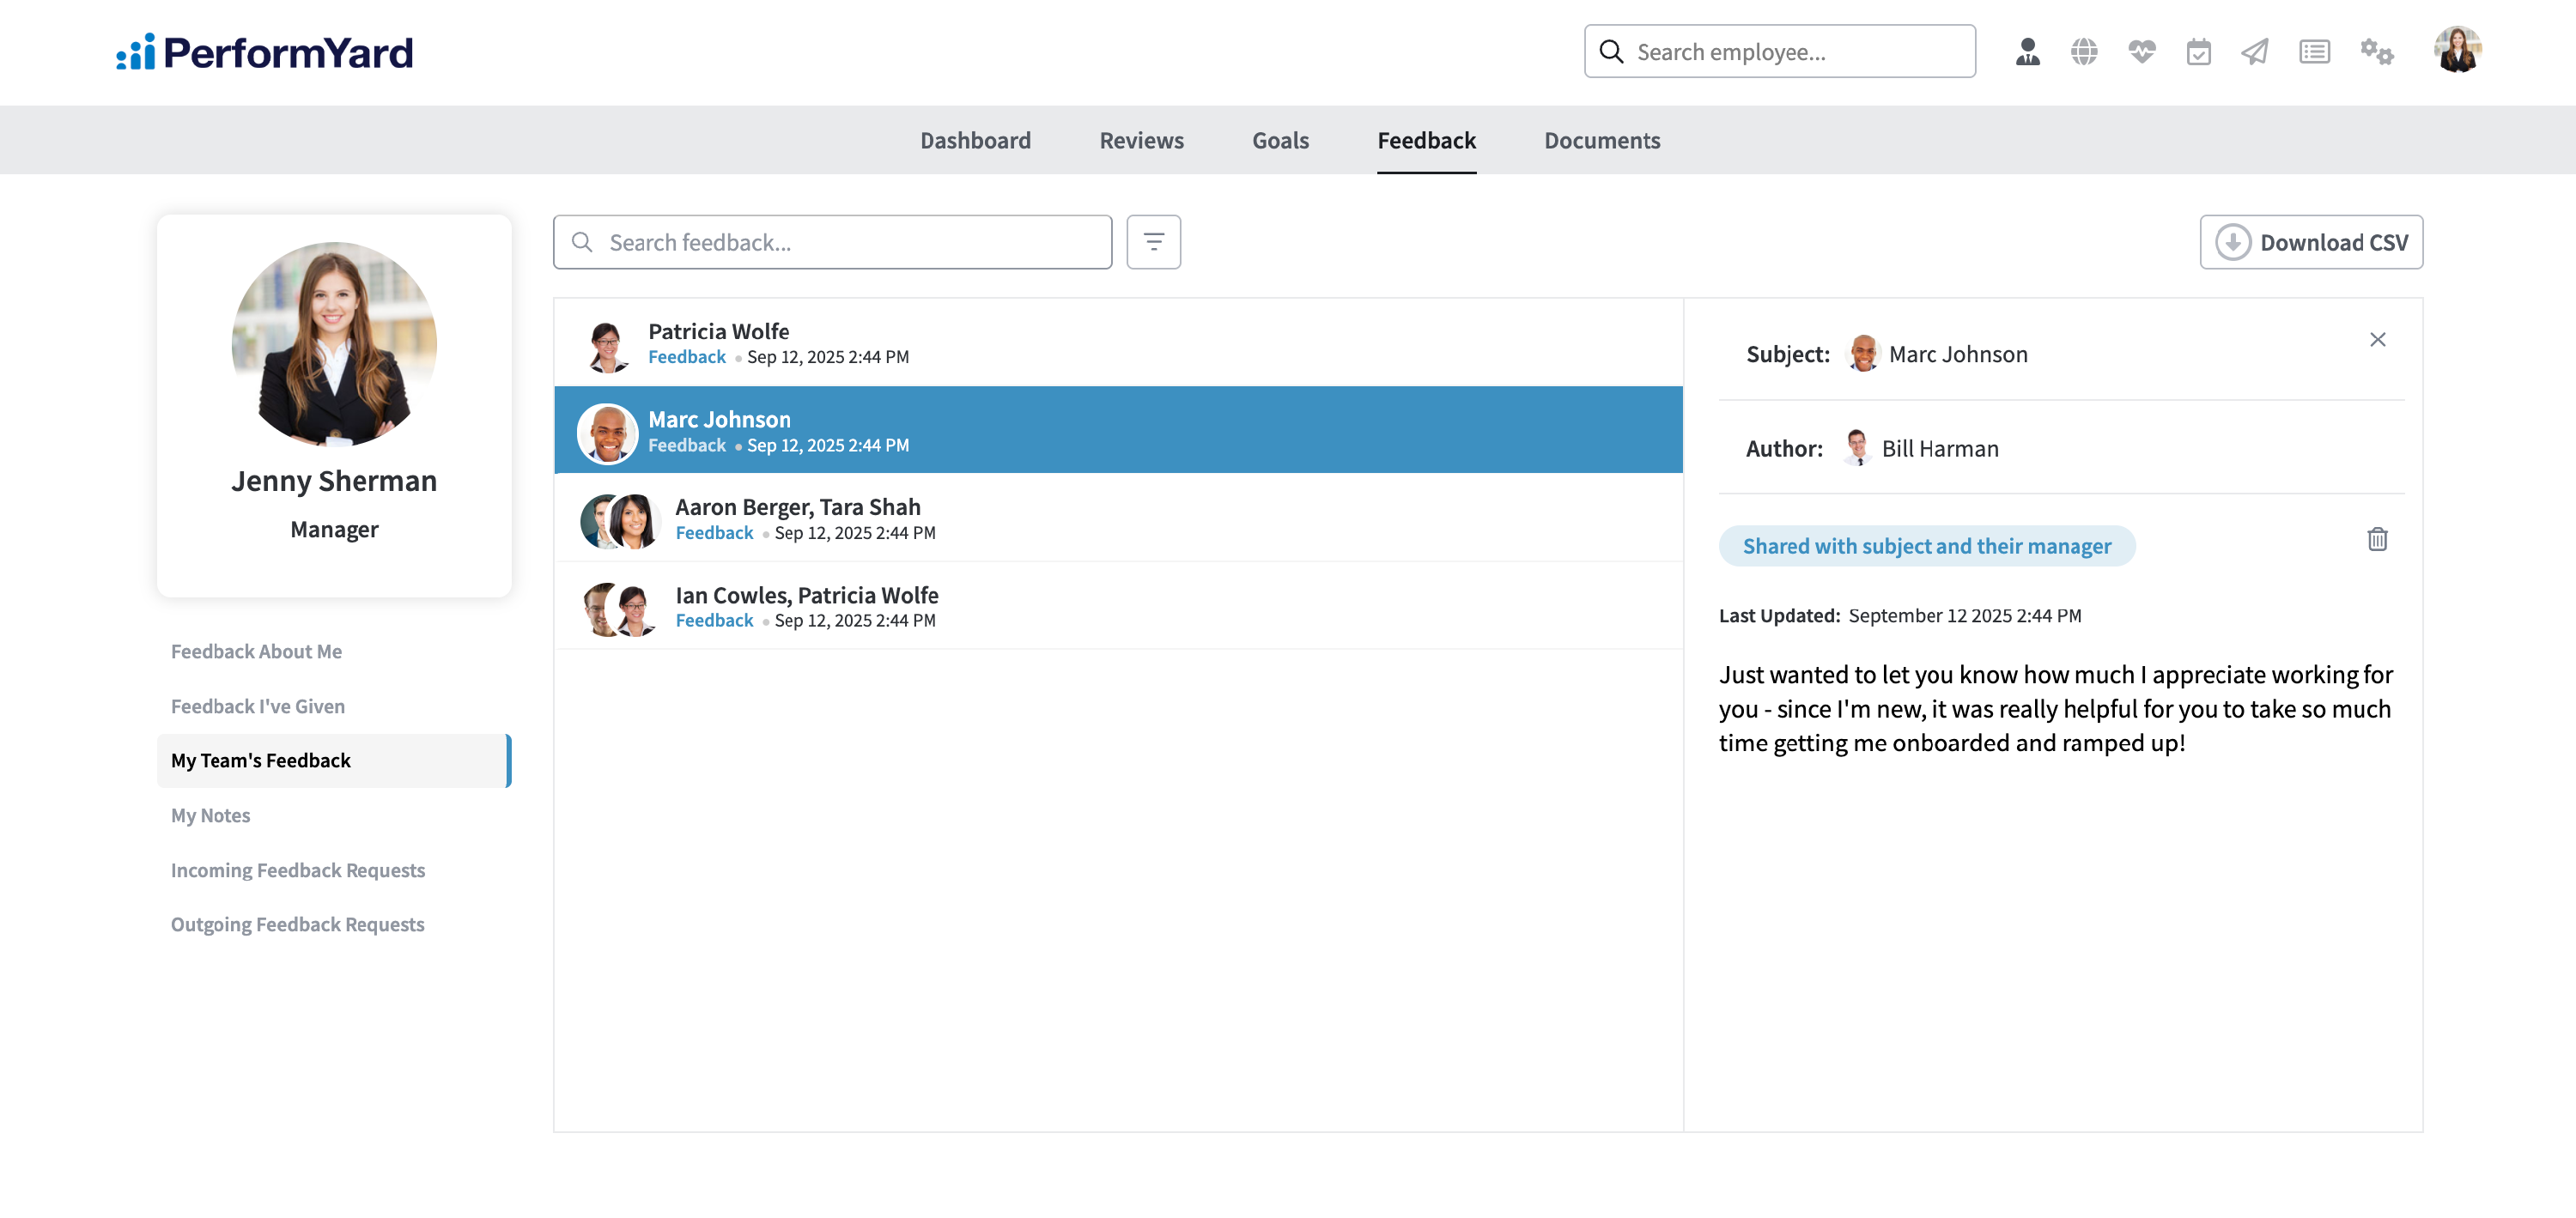
Task: Click Feedback link under Aaron Berger, Tara Shah
Action: pyautogui.click(x=714, y=533)
